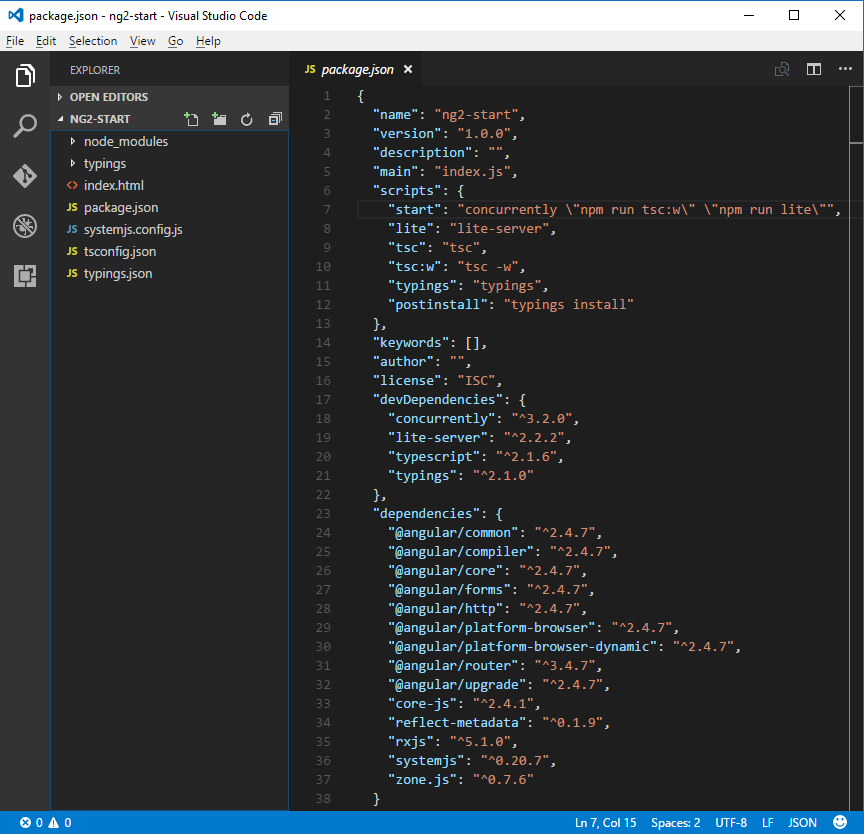Click the Visual Studio Code logo icon

(16, 15)
